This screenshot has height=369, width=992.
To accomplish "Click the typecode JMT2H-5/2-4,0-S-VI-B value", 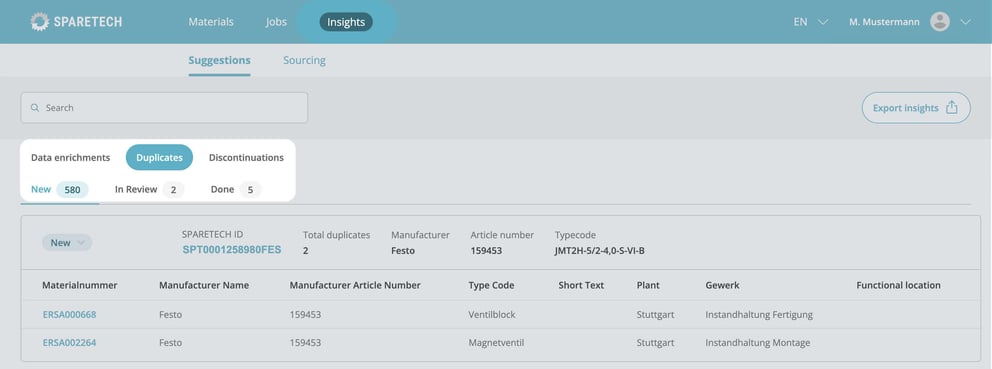I will point(600,251).
